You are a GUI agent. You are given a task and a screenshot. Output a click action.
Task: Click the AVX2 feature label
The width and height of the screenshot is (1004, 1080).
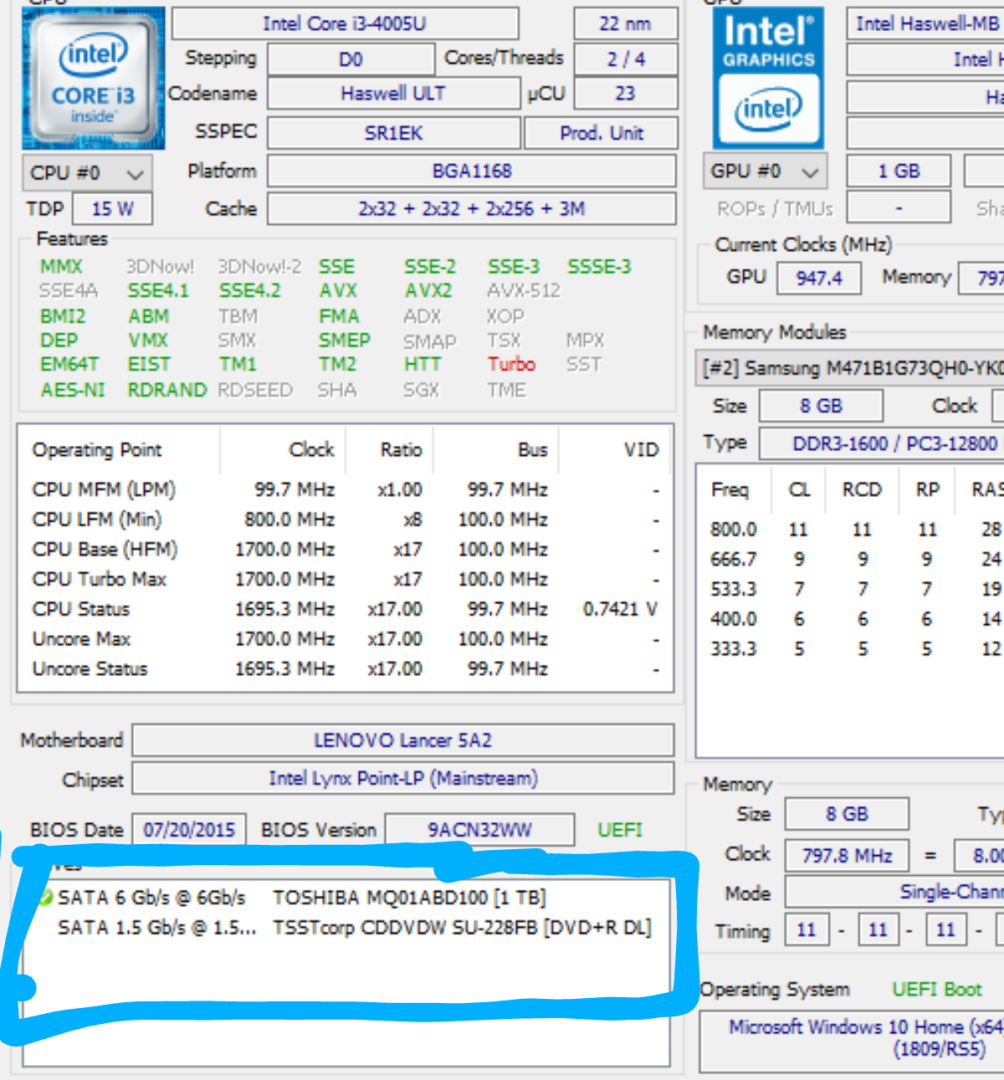[428, 291]
